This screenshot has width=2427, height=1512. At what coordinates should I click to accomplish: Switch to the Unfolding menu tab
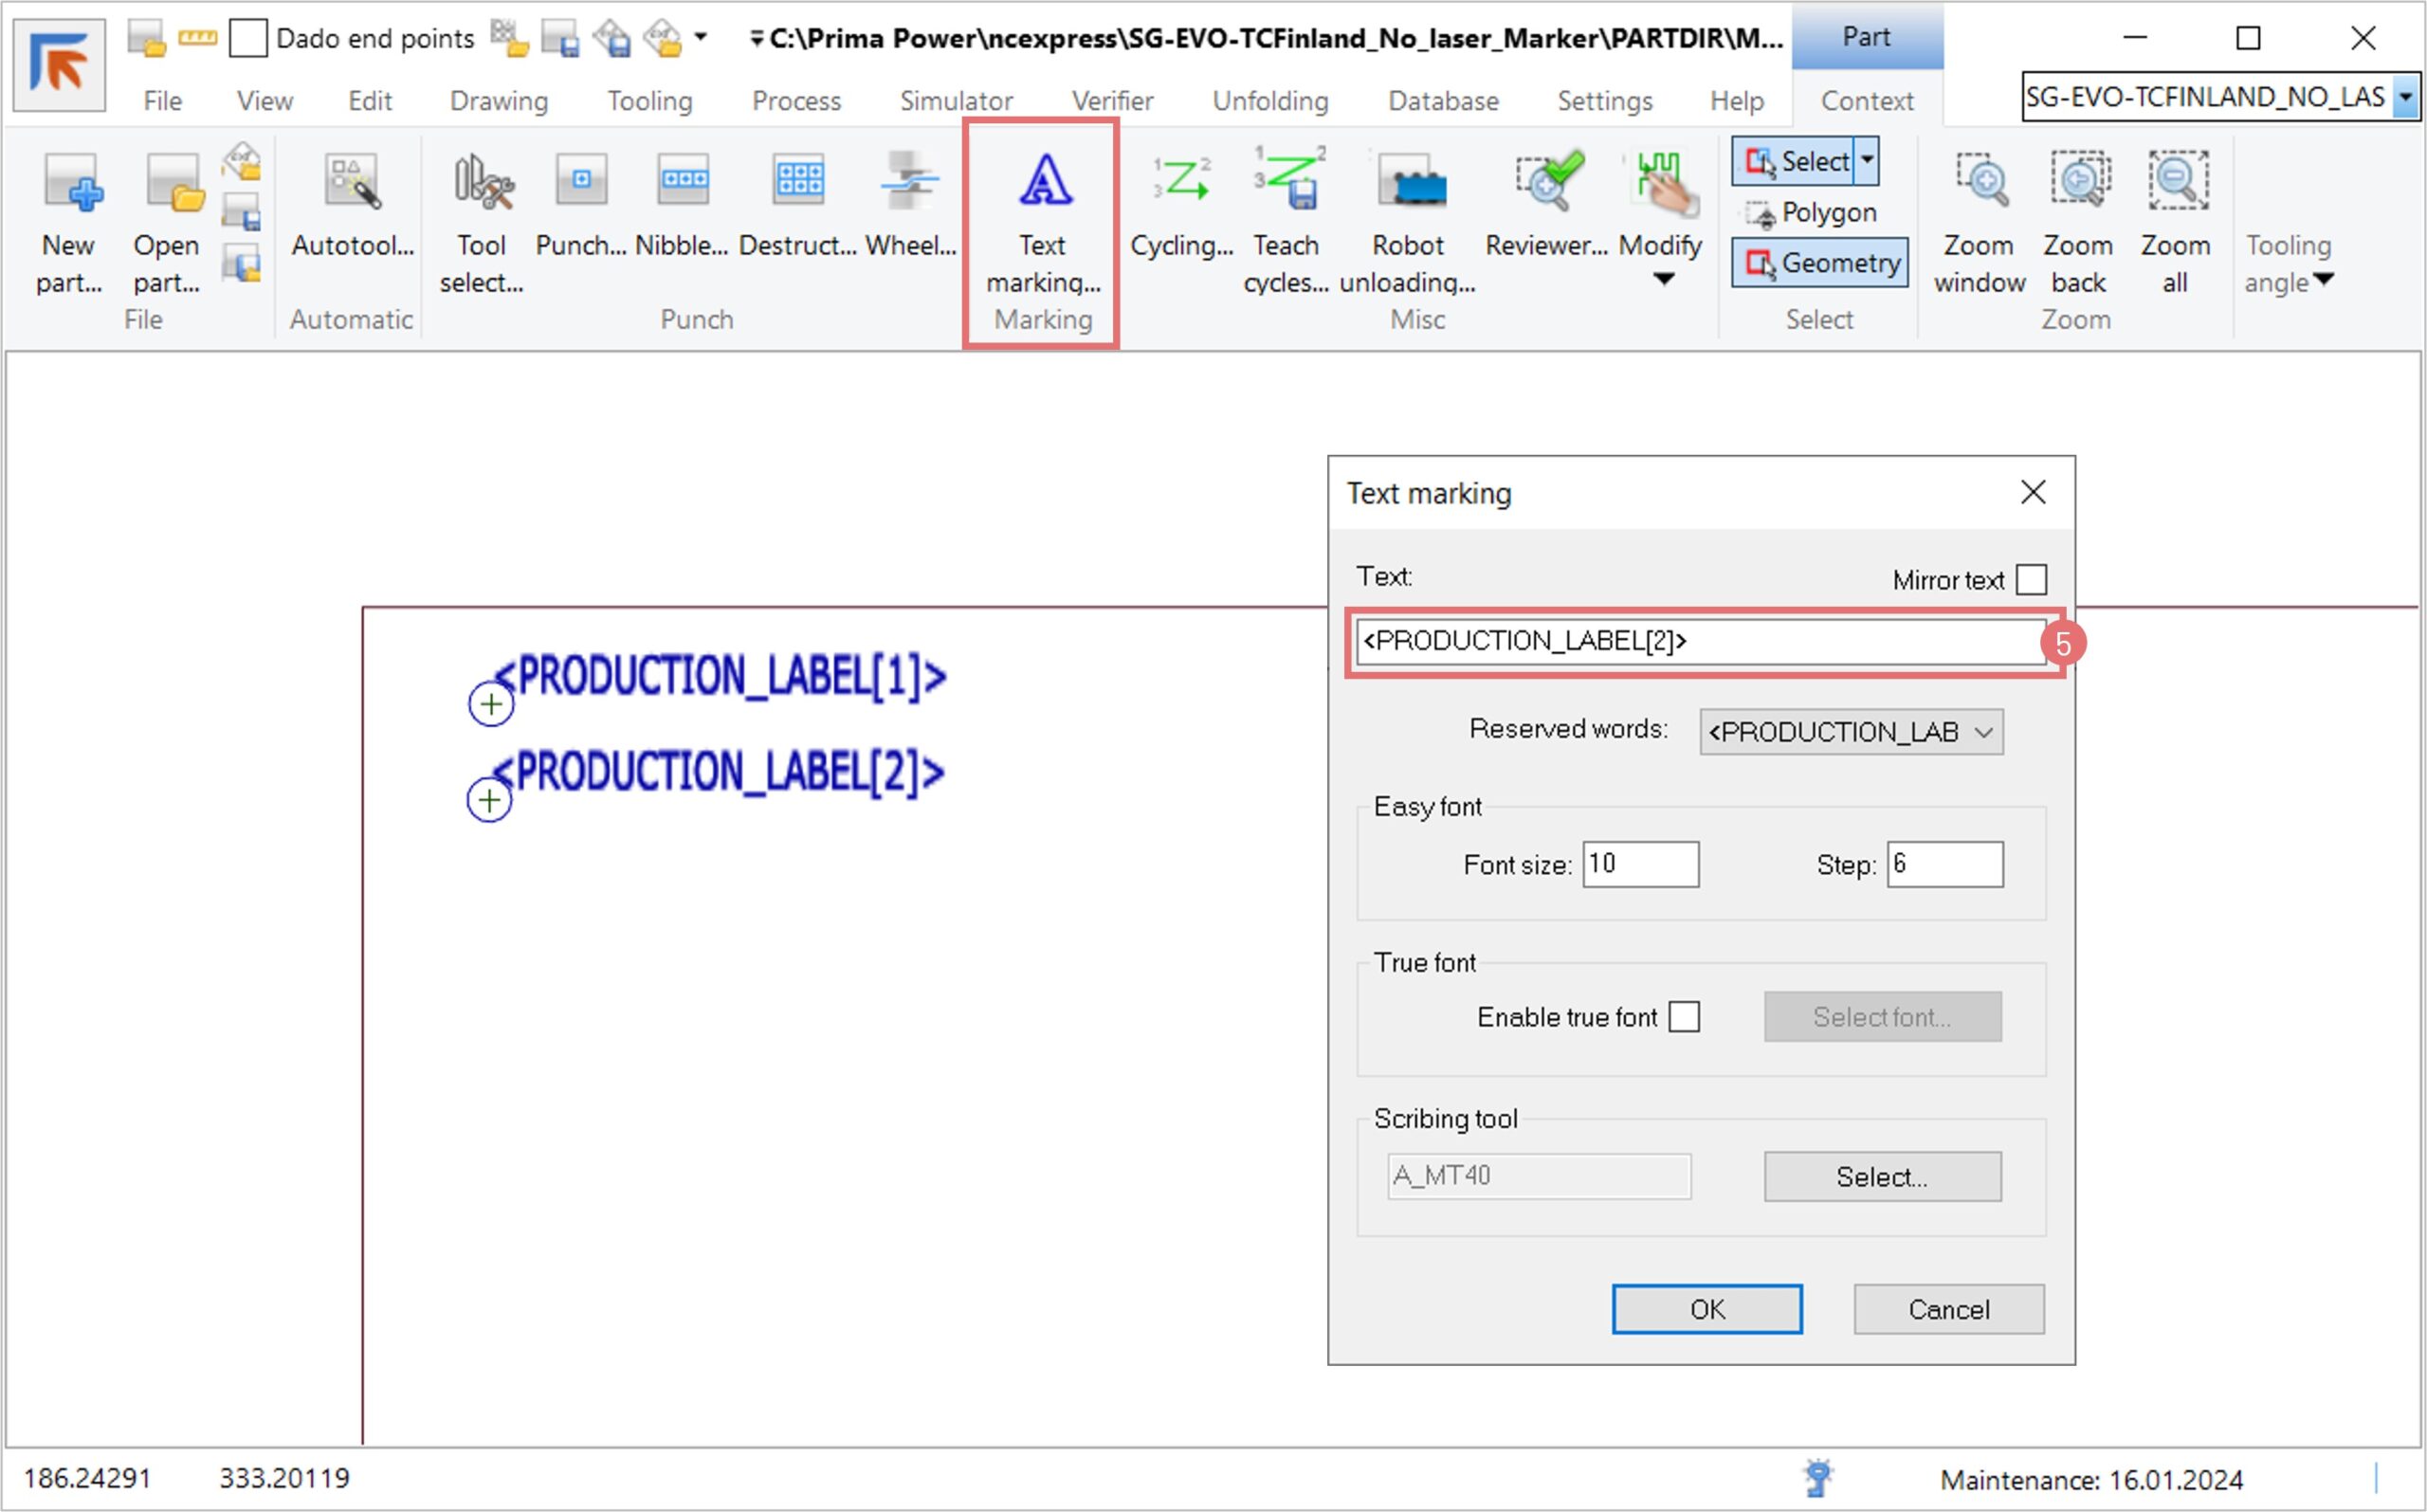pos(1270,101)
